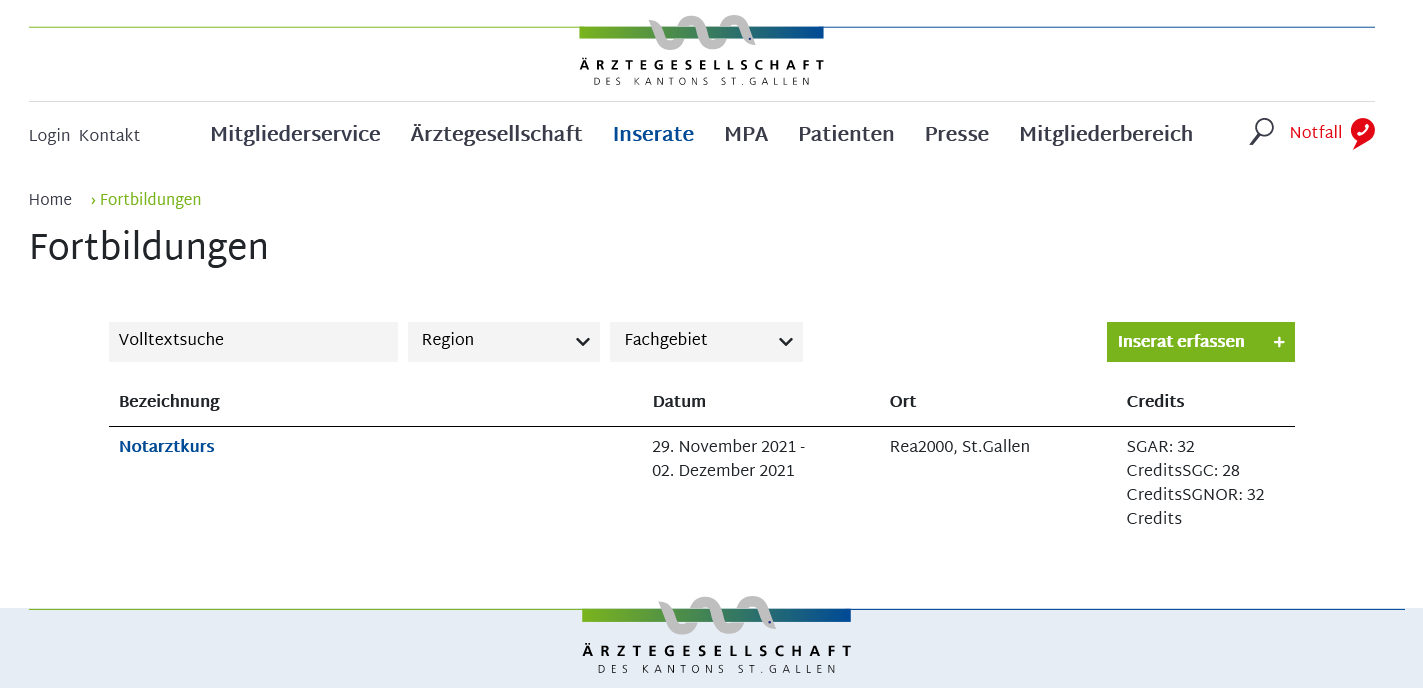Expand the Region dropdown
Image resolution: width=1423 pixels, height=688 pixels.
pyautogui.click(x=503, y=341)
